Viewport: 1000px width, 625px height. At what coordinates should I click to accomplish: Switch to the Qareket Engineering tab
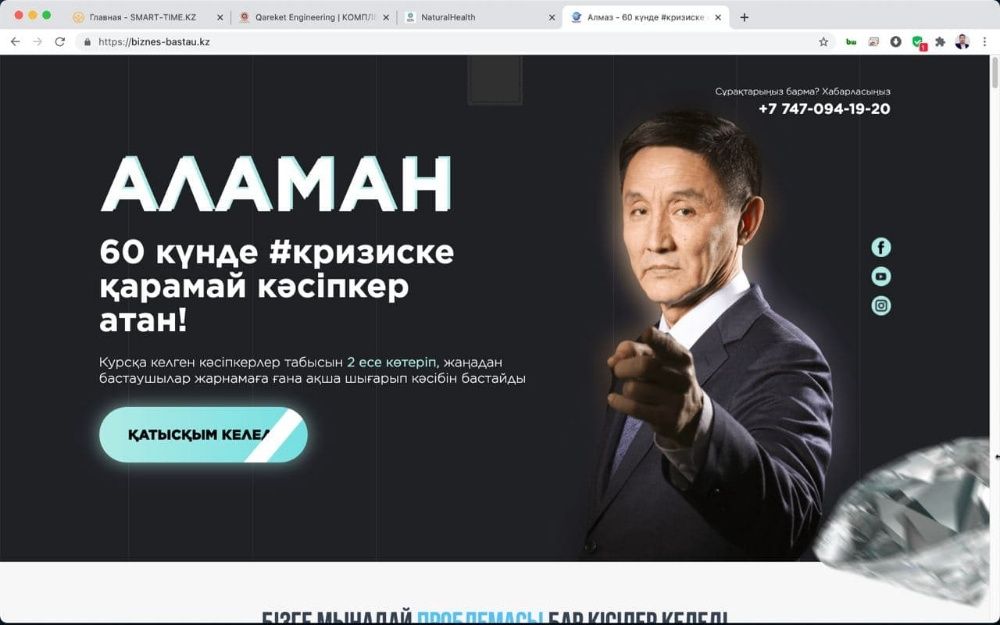312,18
